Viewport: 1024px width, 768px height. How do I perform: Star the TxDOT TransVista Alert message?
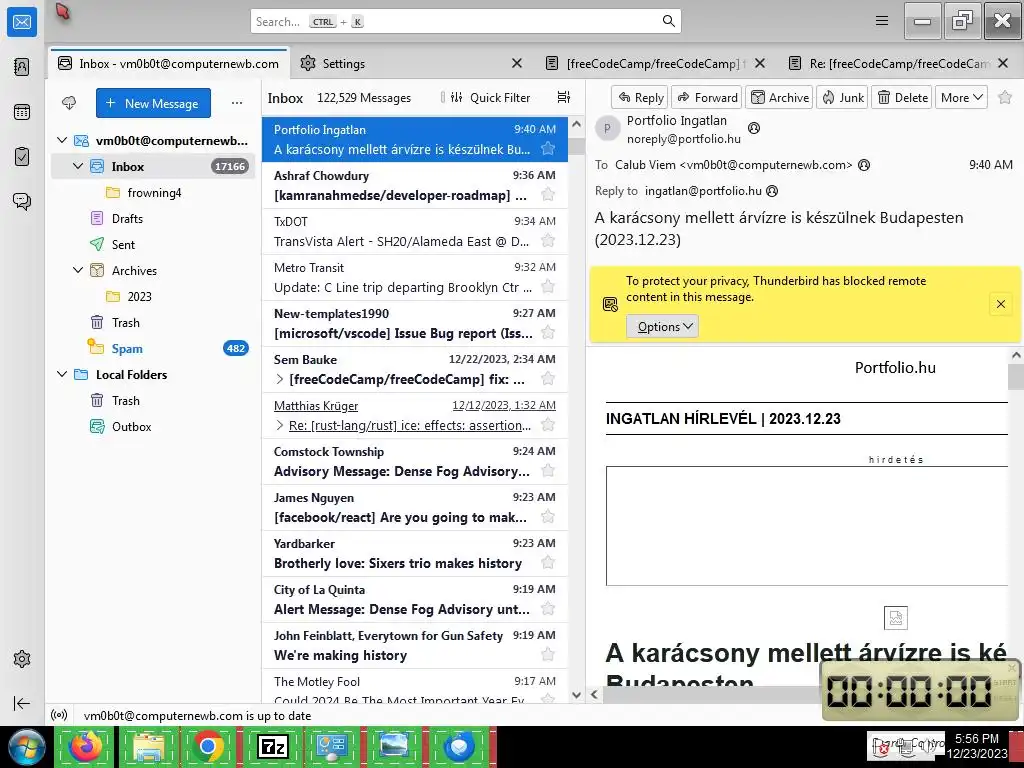point(548,241)
